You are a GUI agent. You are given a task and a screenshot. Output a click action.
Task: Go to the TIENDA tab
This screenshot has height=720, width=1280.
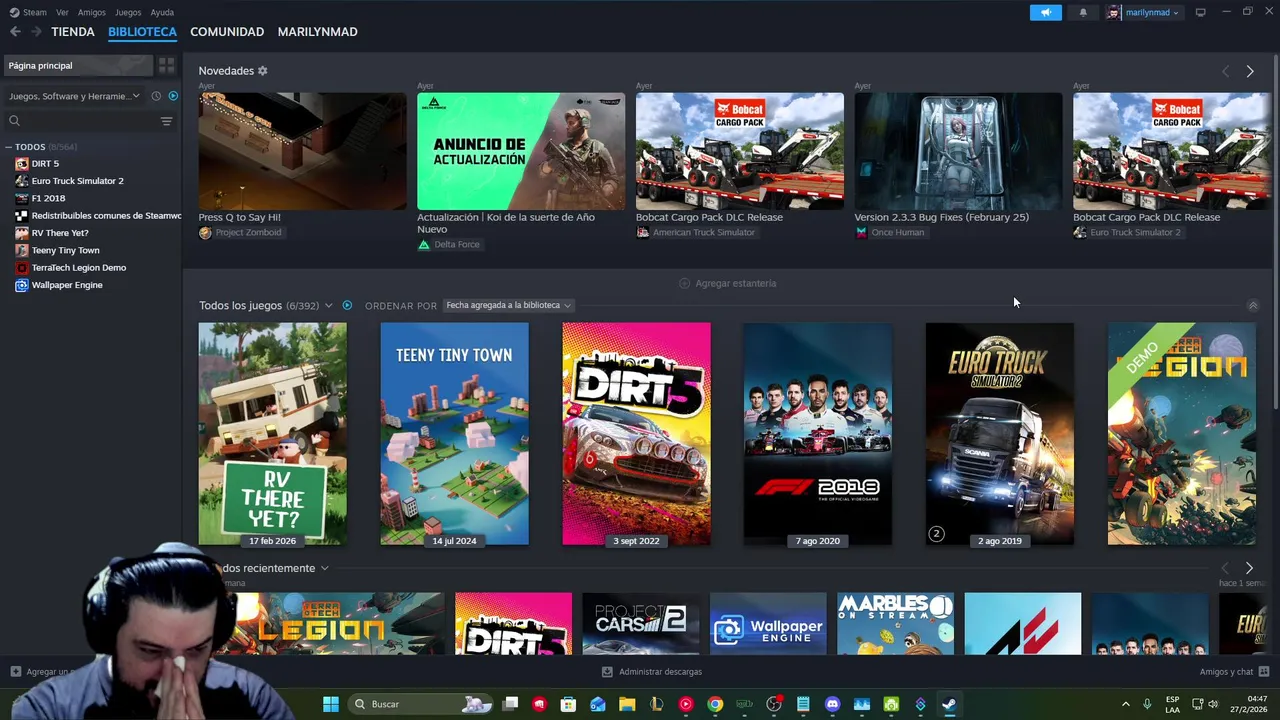point(73,32)
